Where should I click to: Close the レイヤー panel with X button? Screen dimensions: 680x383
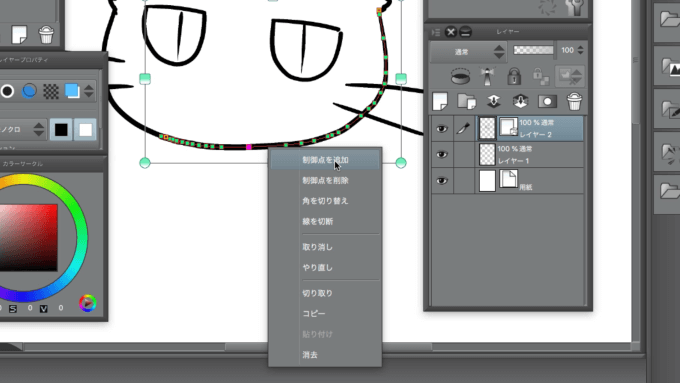[x=451, y=32]
